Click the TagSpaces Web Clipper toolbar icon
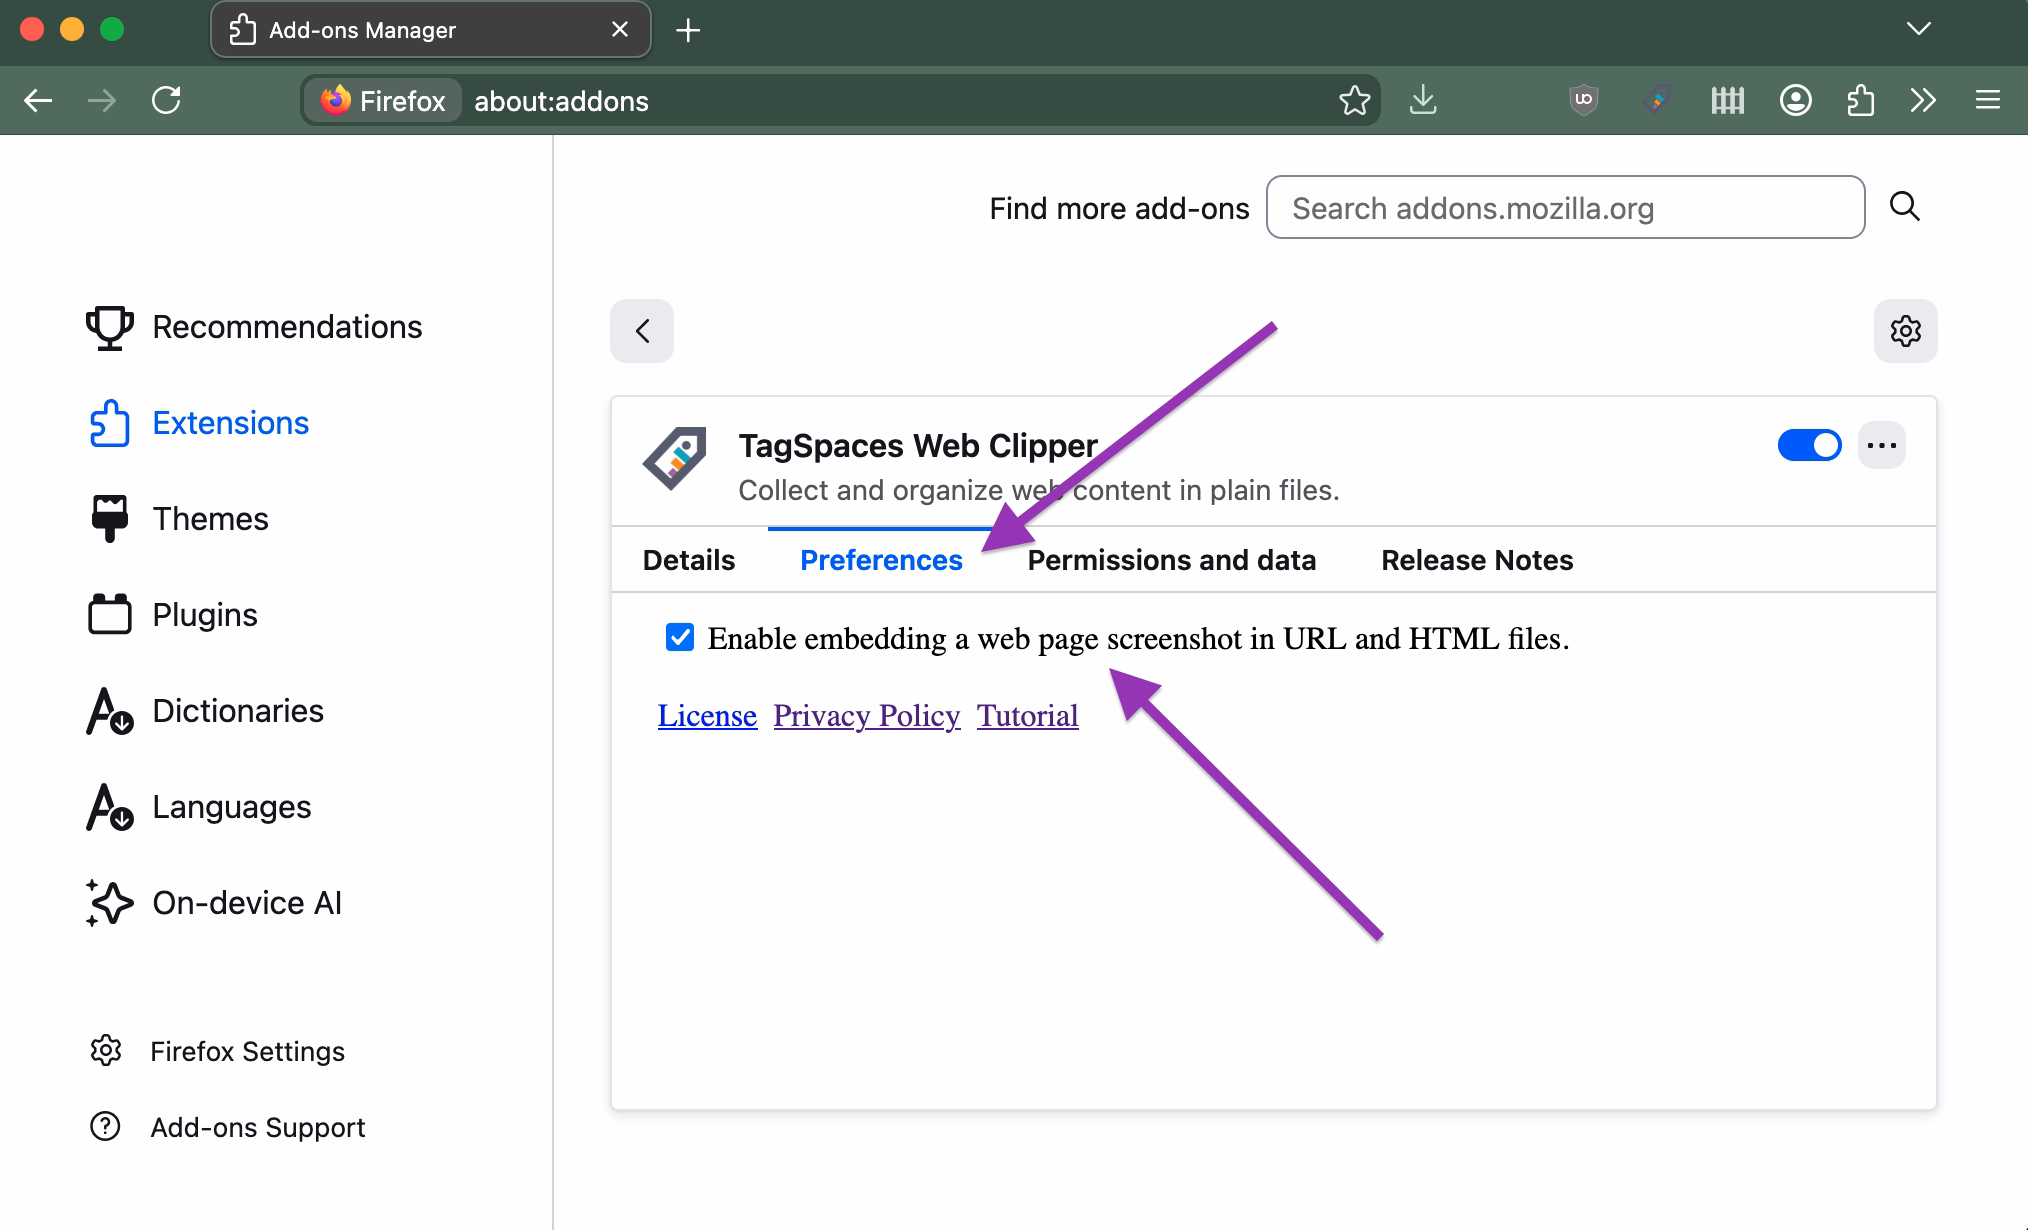This screenshot has width=2028, height=1230. (1657, 100)
